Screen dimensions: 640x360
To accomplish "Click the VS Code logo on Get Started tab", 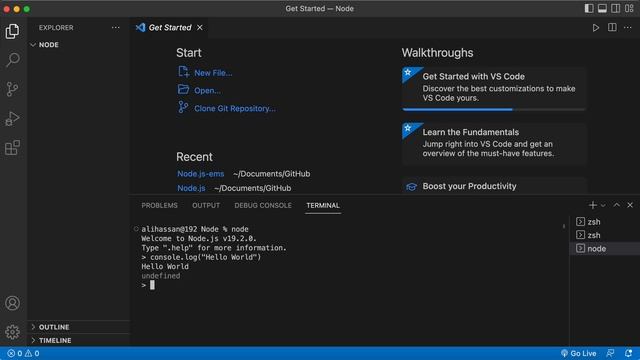I will click(140, 27).
